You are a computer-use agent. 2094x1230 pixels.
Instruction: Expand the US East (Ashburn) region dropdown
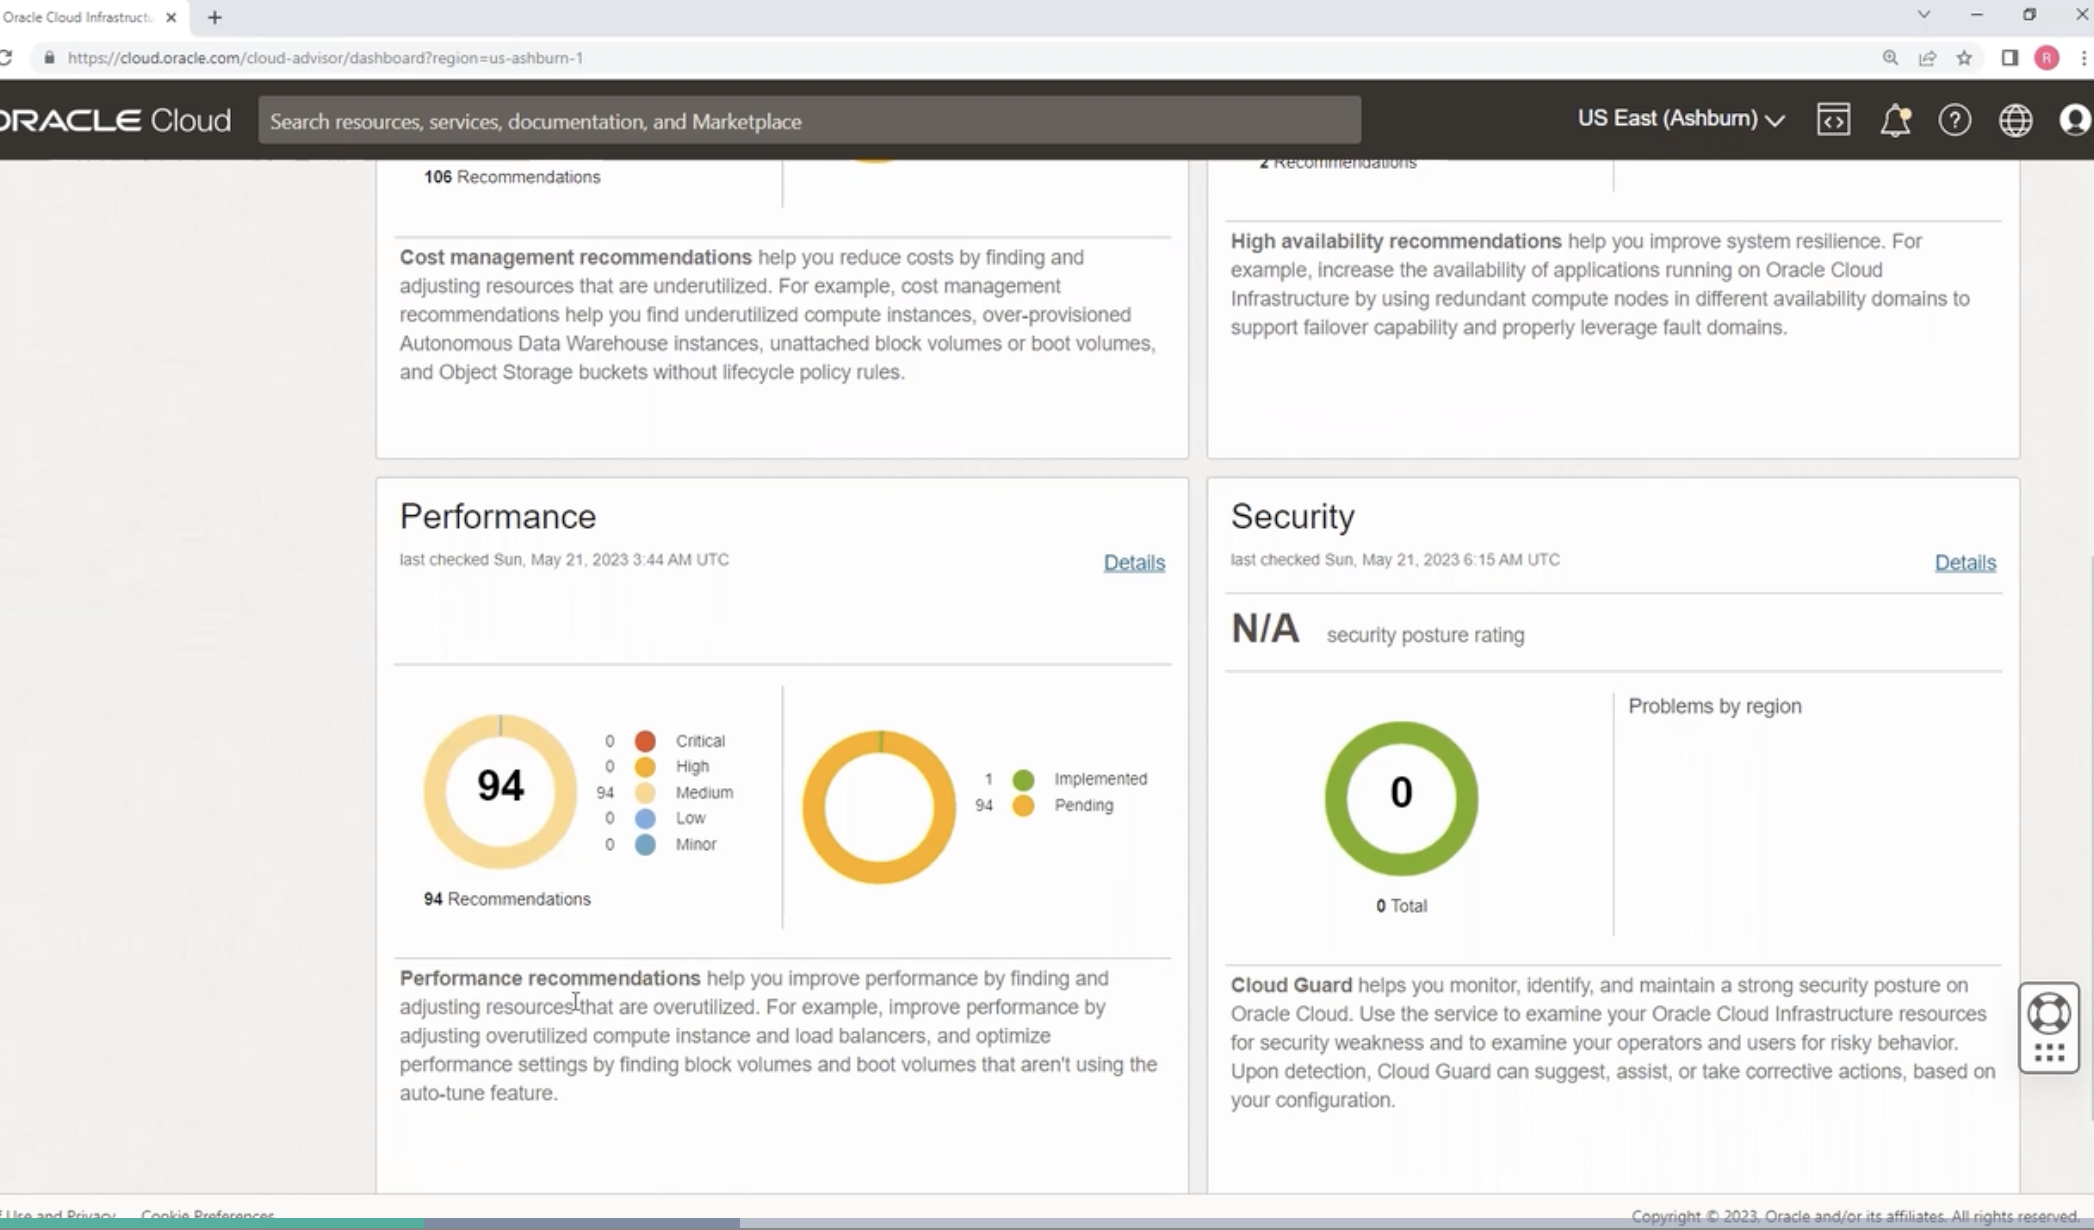(x=1680, y=119)
